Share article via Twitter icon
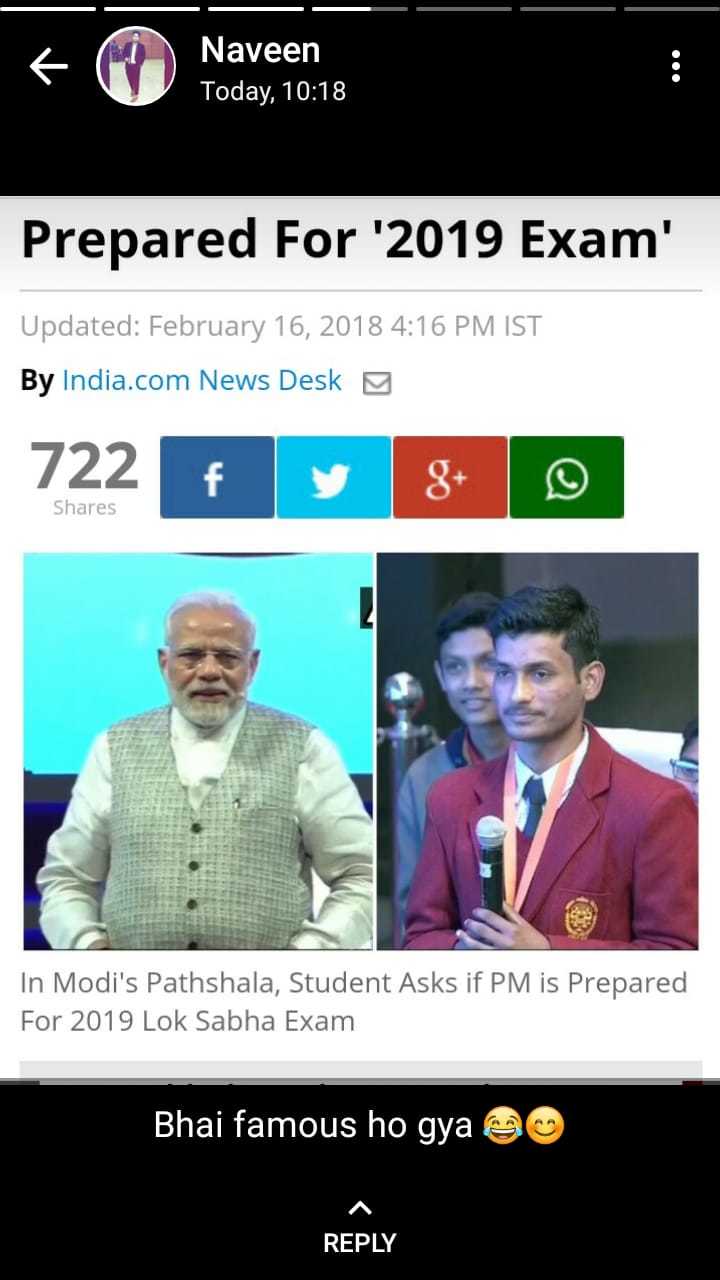This screenshot has width=720, height=1280. (333, 477)
